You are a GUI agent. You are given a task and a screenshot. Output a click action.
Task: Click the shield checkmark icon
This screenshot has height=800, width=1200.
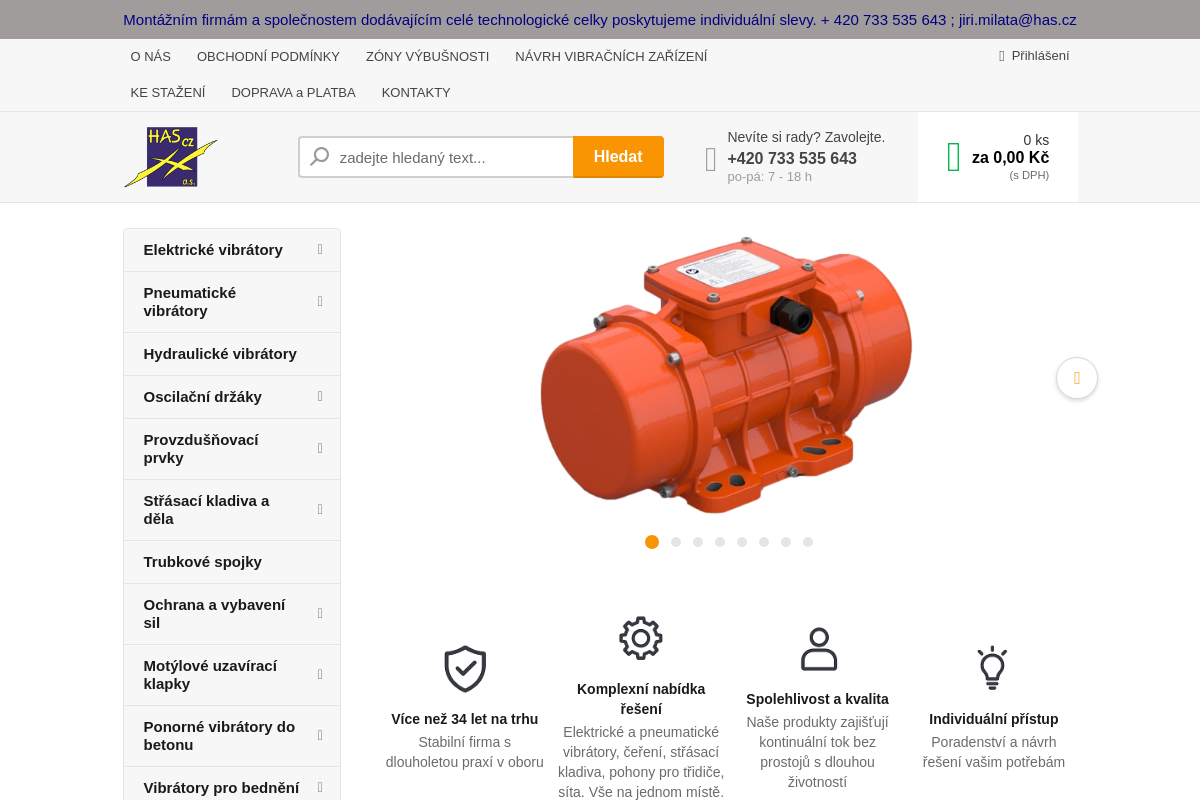[x=465, y=669]
